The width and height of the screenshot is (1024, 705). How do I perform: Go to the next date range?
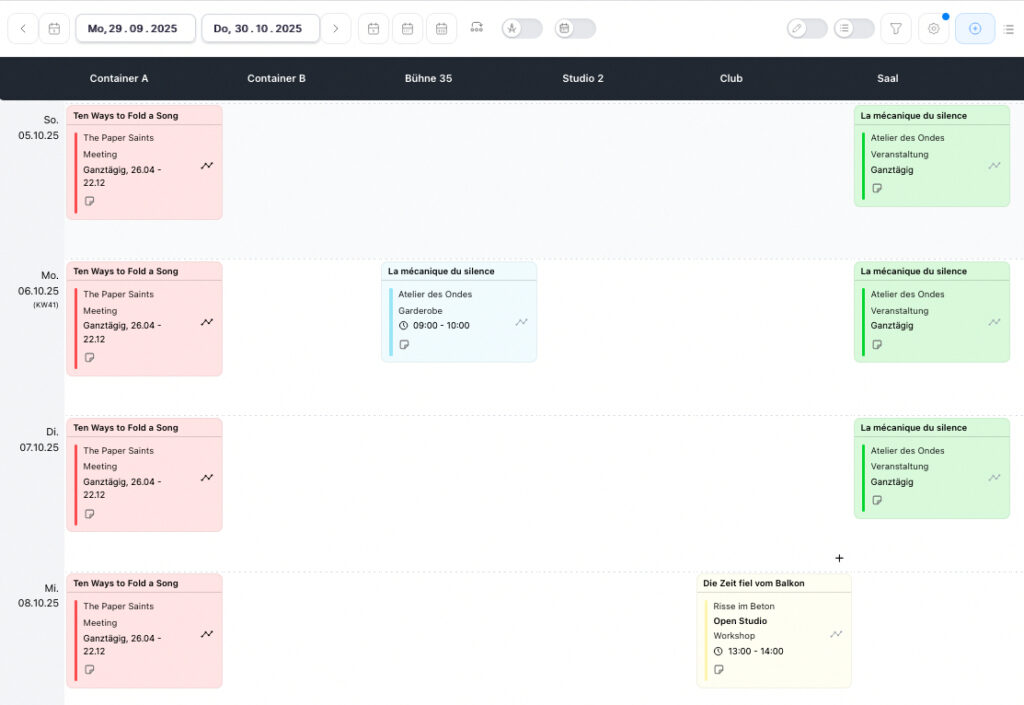point(336,29)
